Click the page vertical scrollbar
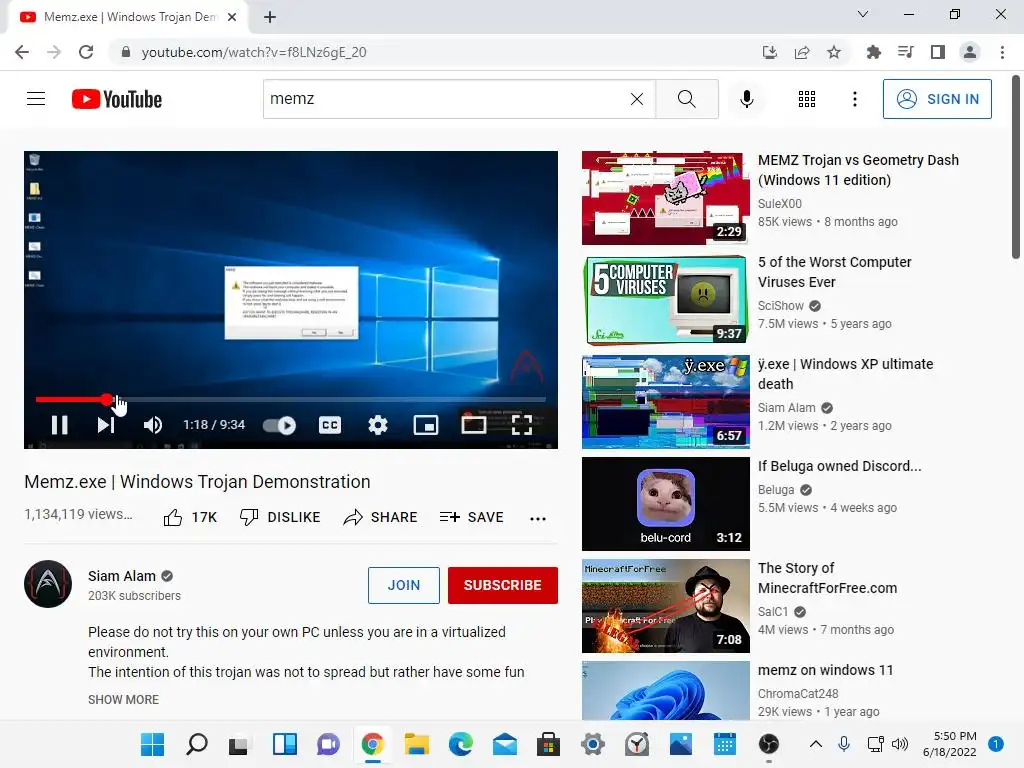 tap(1016, 167)
